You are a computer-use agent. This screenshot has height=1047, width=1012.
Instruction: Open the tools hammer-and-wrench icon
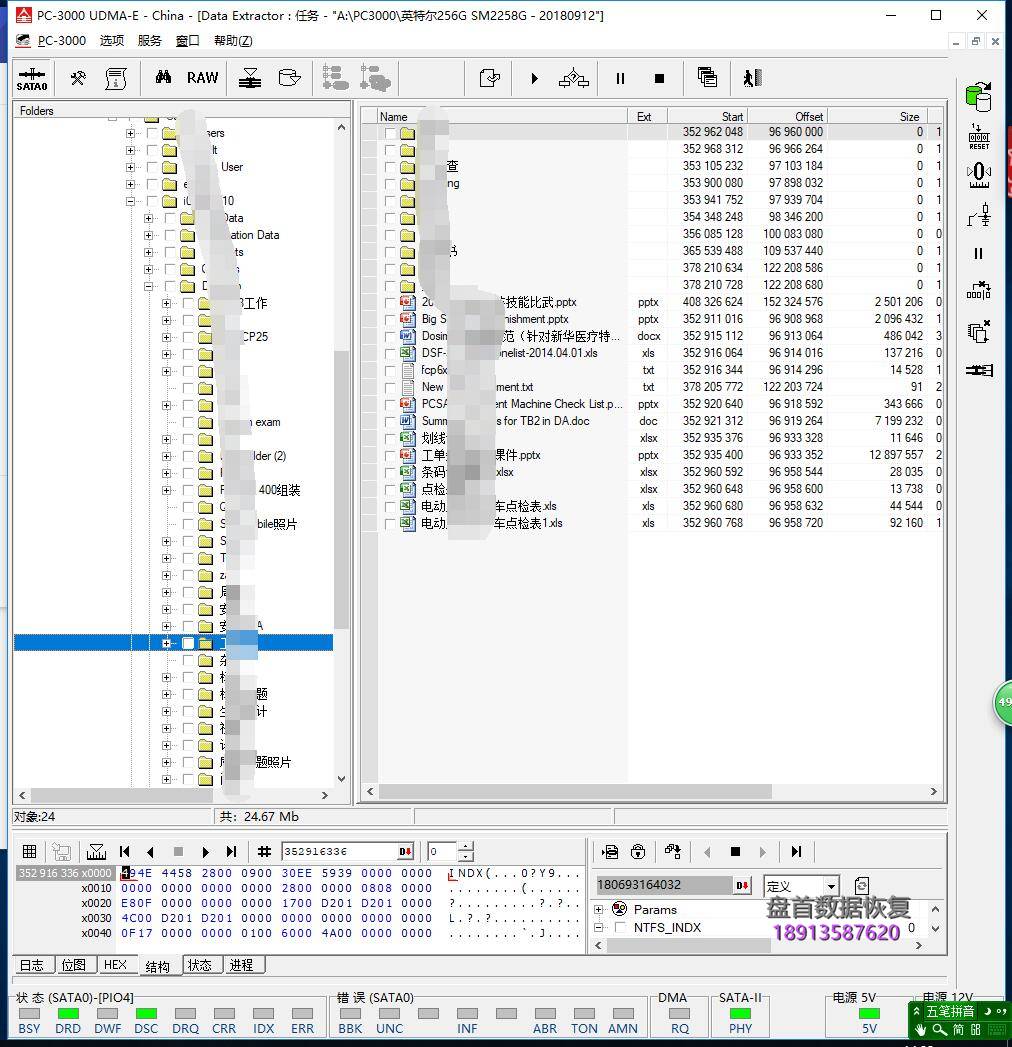click(77, 78)
